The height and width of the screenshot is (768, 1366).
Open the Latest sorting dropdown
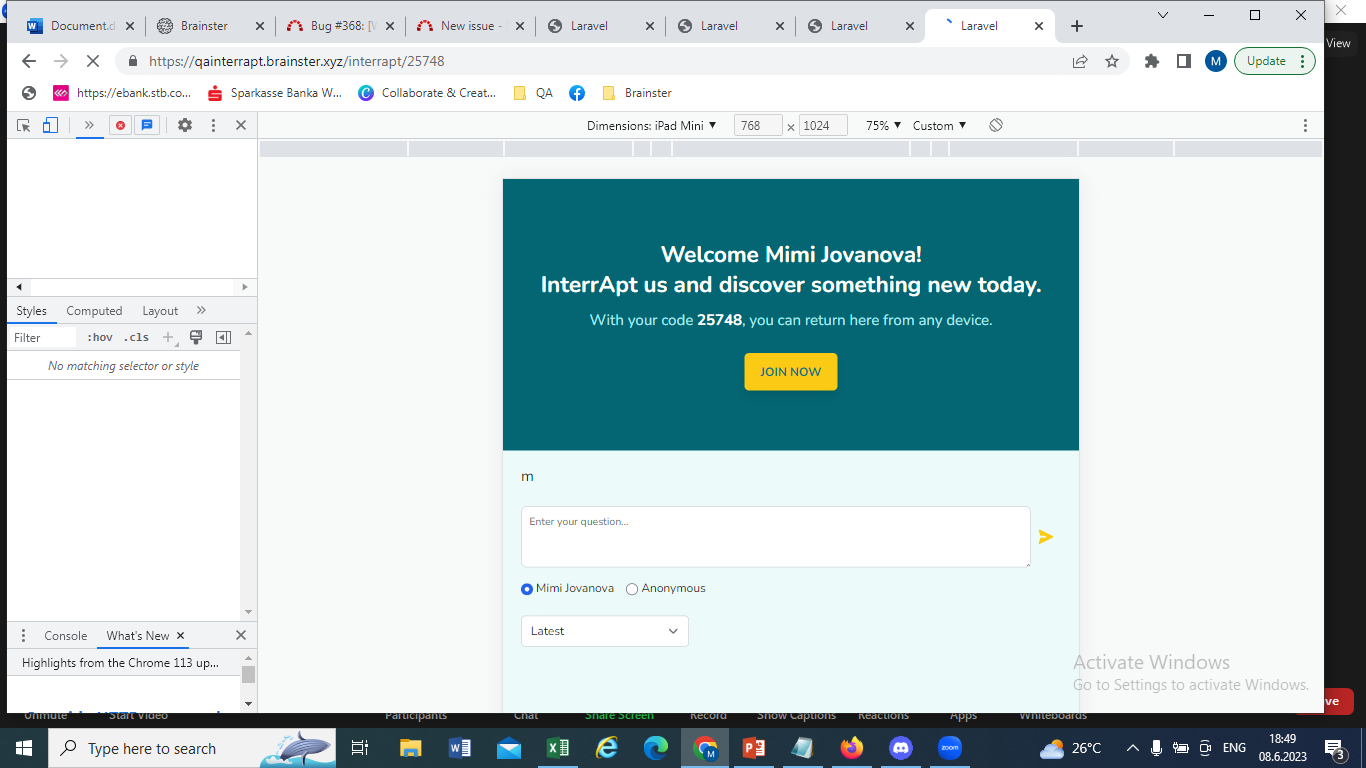click(x=604, y=631)
